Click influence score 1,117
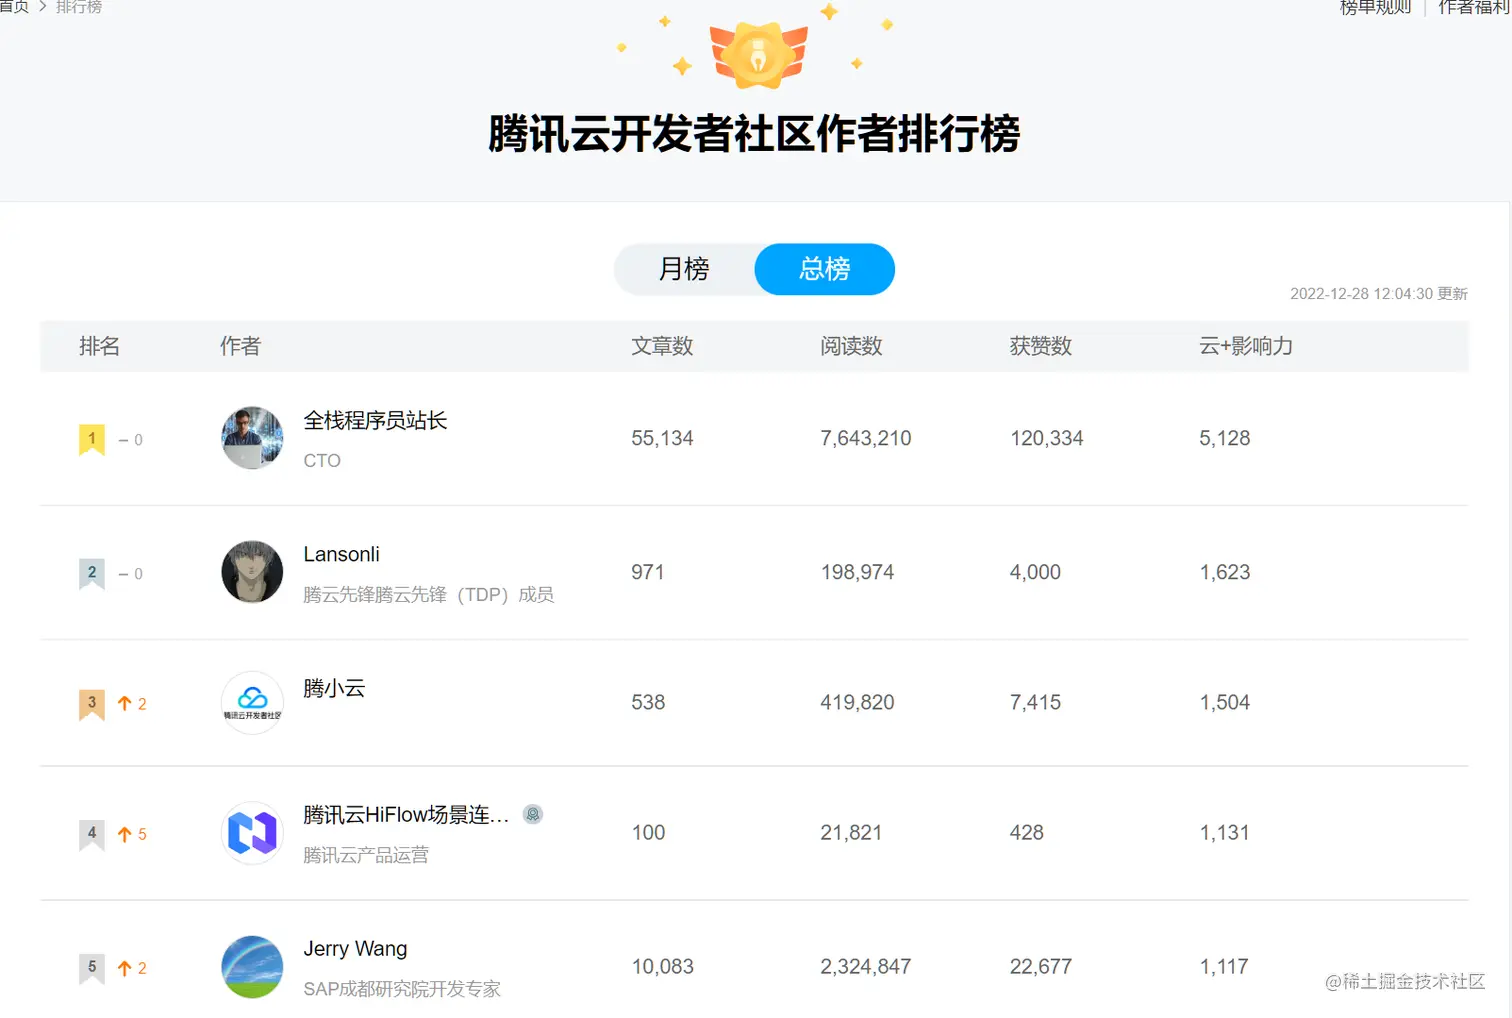Screen dimensions: 1512x1018 [1225, 966]
